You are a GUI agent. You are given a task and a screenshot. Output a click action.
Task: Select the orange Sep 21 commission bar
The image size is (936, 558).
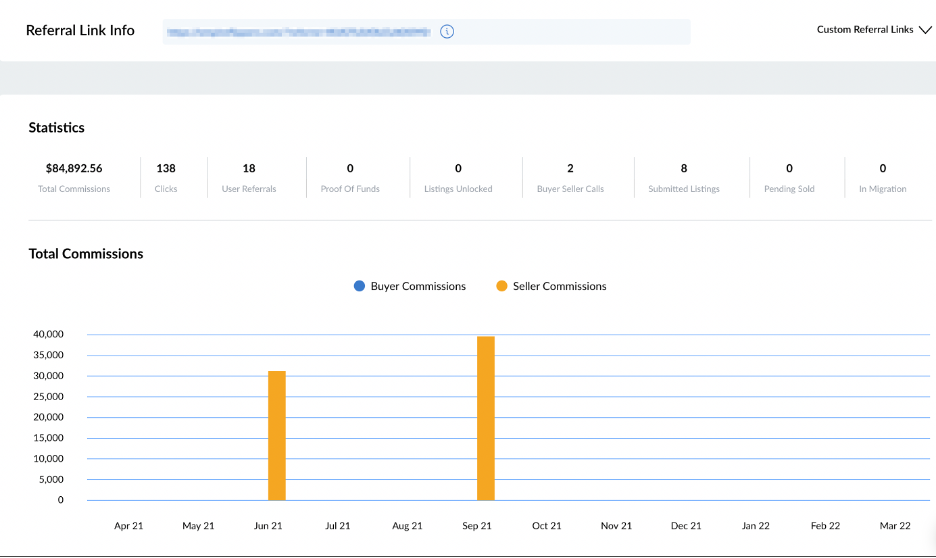tap(486, 418)
